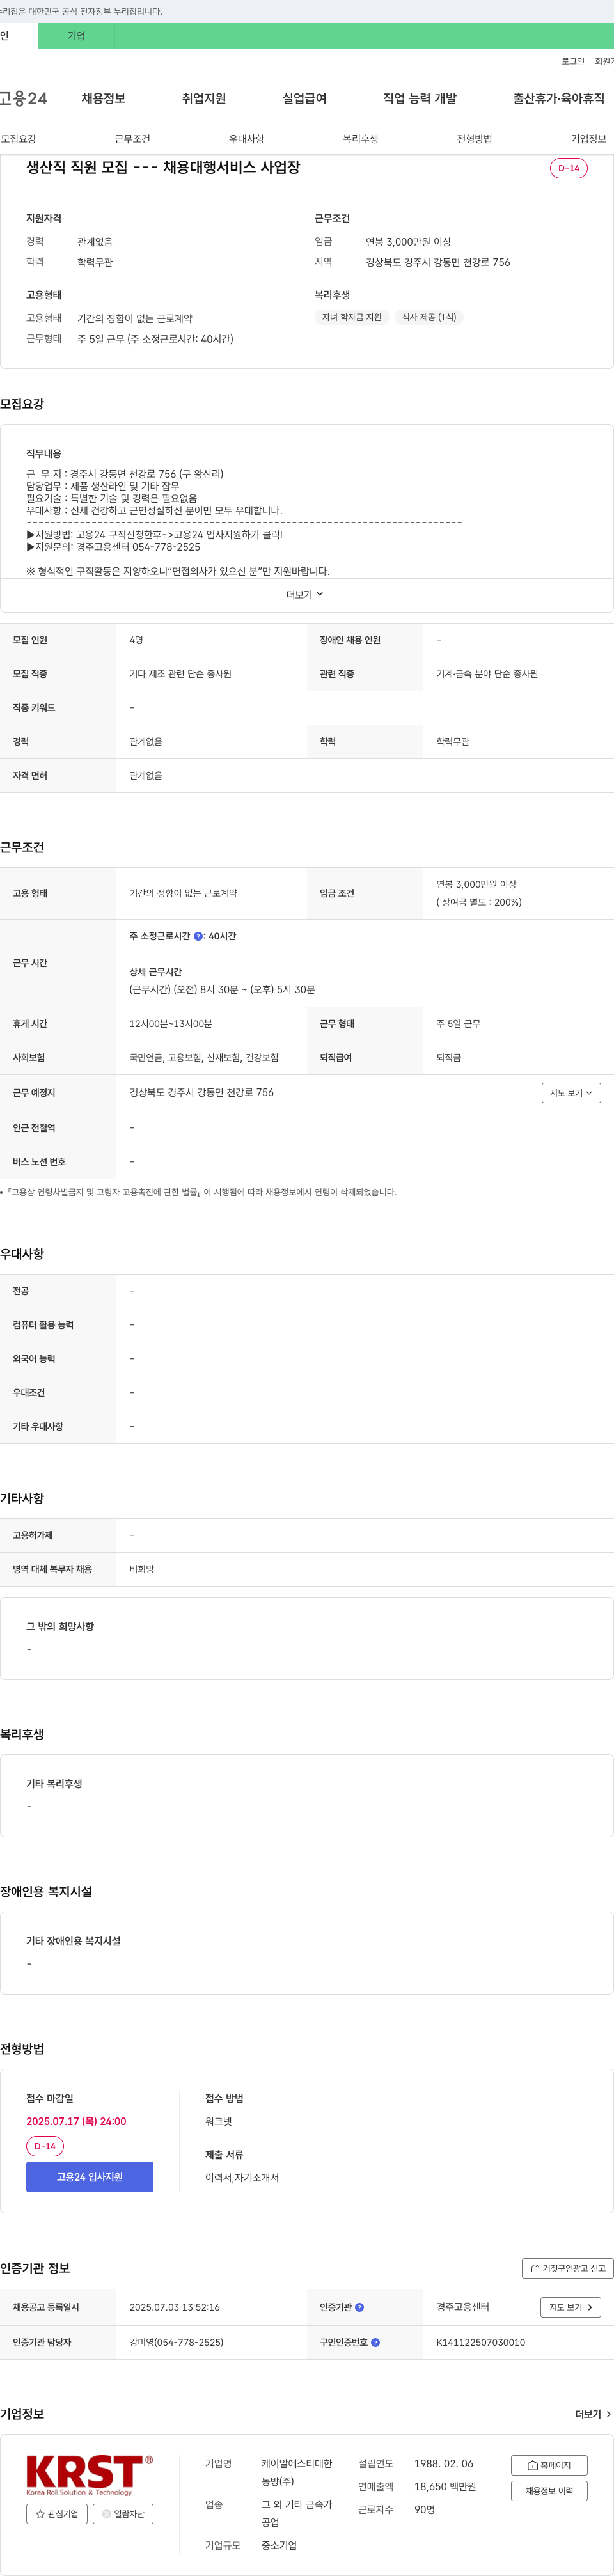Select the 기업 top tab
Screen dimensions: 614x2576
point(77,36)
